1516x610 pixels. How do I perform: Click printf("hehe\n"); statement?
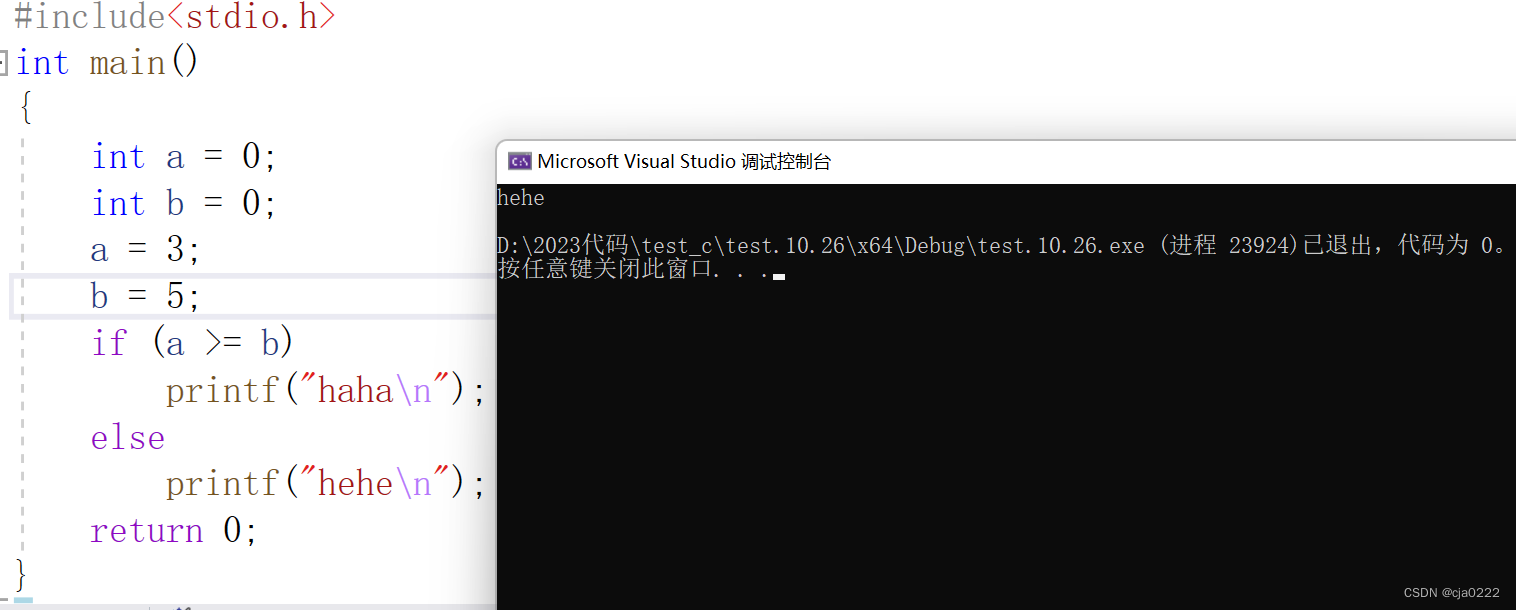[x=322, y=482]
